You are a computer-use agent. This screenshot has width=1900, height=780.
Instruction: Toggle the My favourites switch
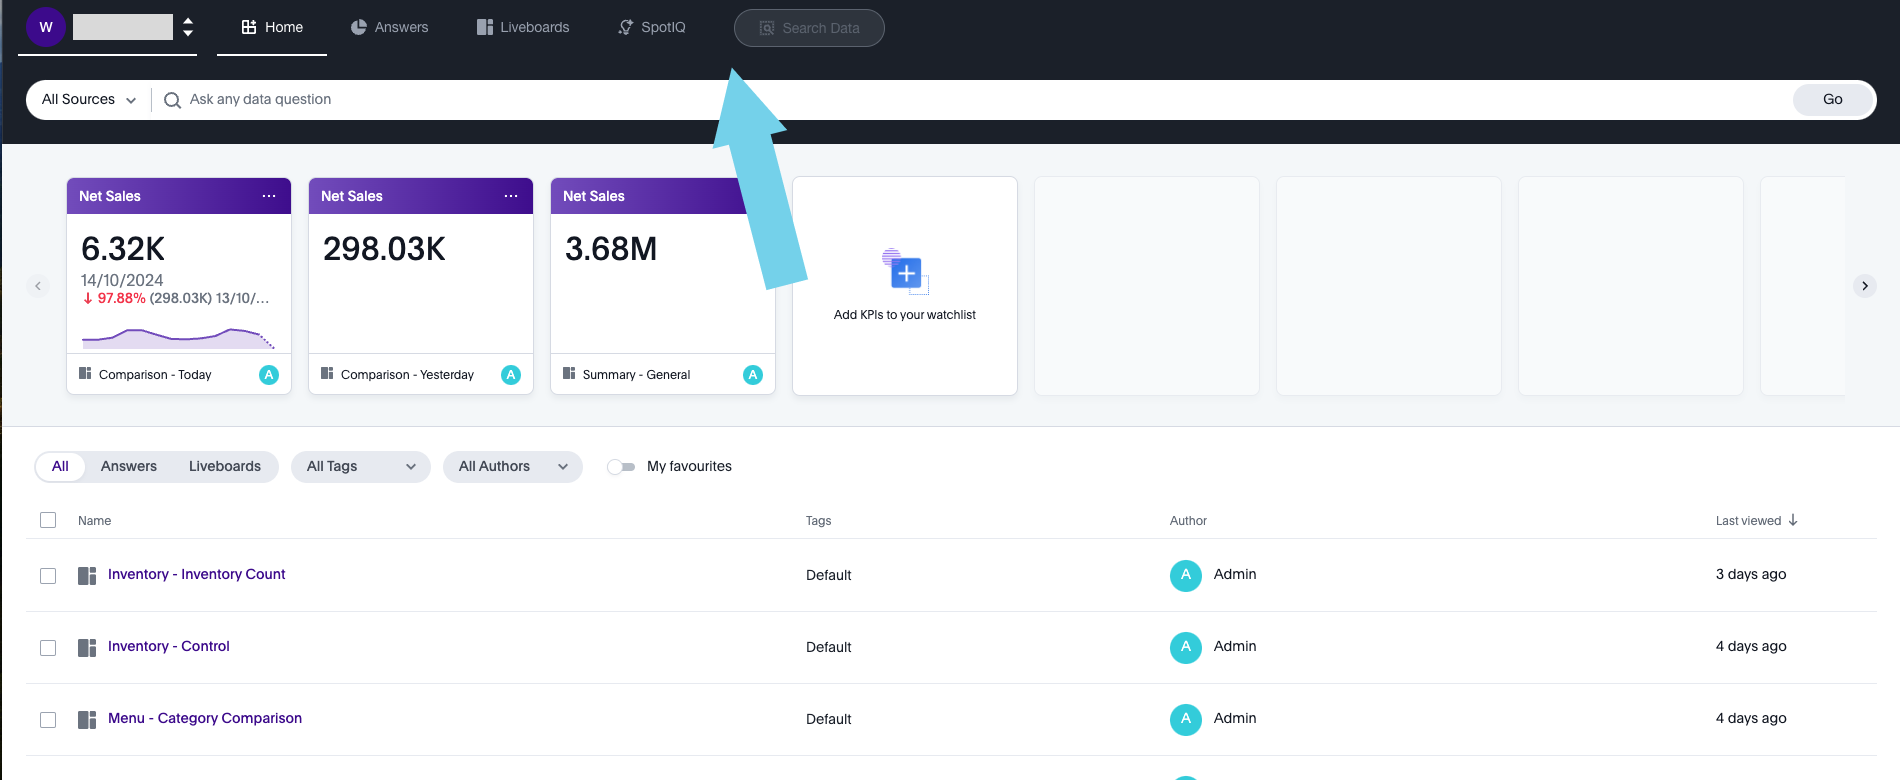click(x=621, y=467)
